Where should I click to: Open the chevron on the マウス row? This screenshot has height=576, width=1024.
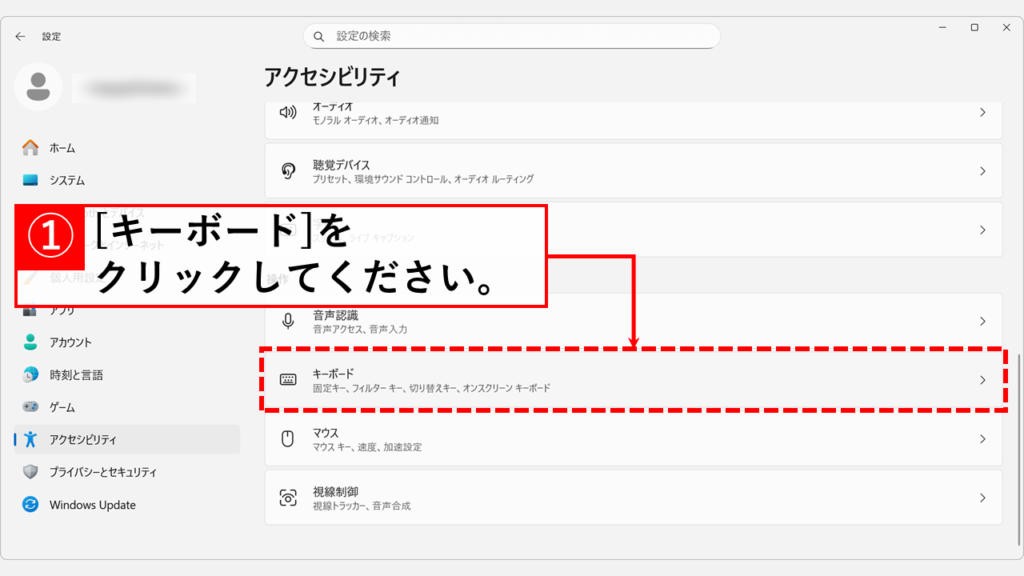point(982,439)
